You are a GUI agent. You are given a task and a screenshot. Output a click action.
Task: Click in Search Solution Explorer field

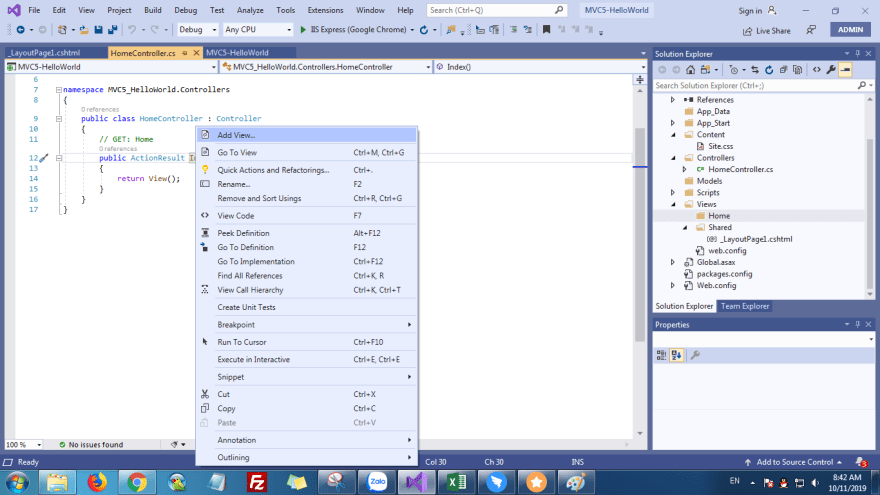click(757, 86)
